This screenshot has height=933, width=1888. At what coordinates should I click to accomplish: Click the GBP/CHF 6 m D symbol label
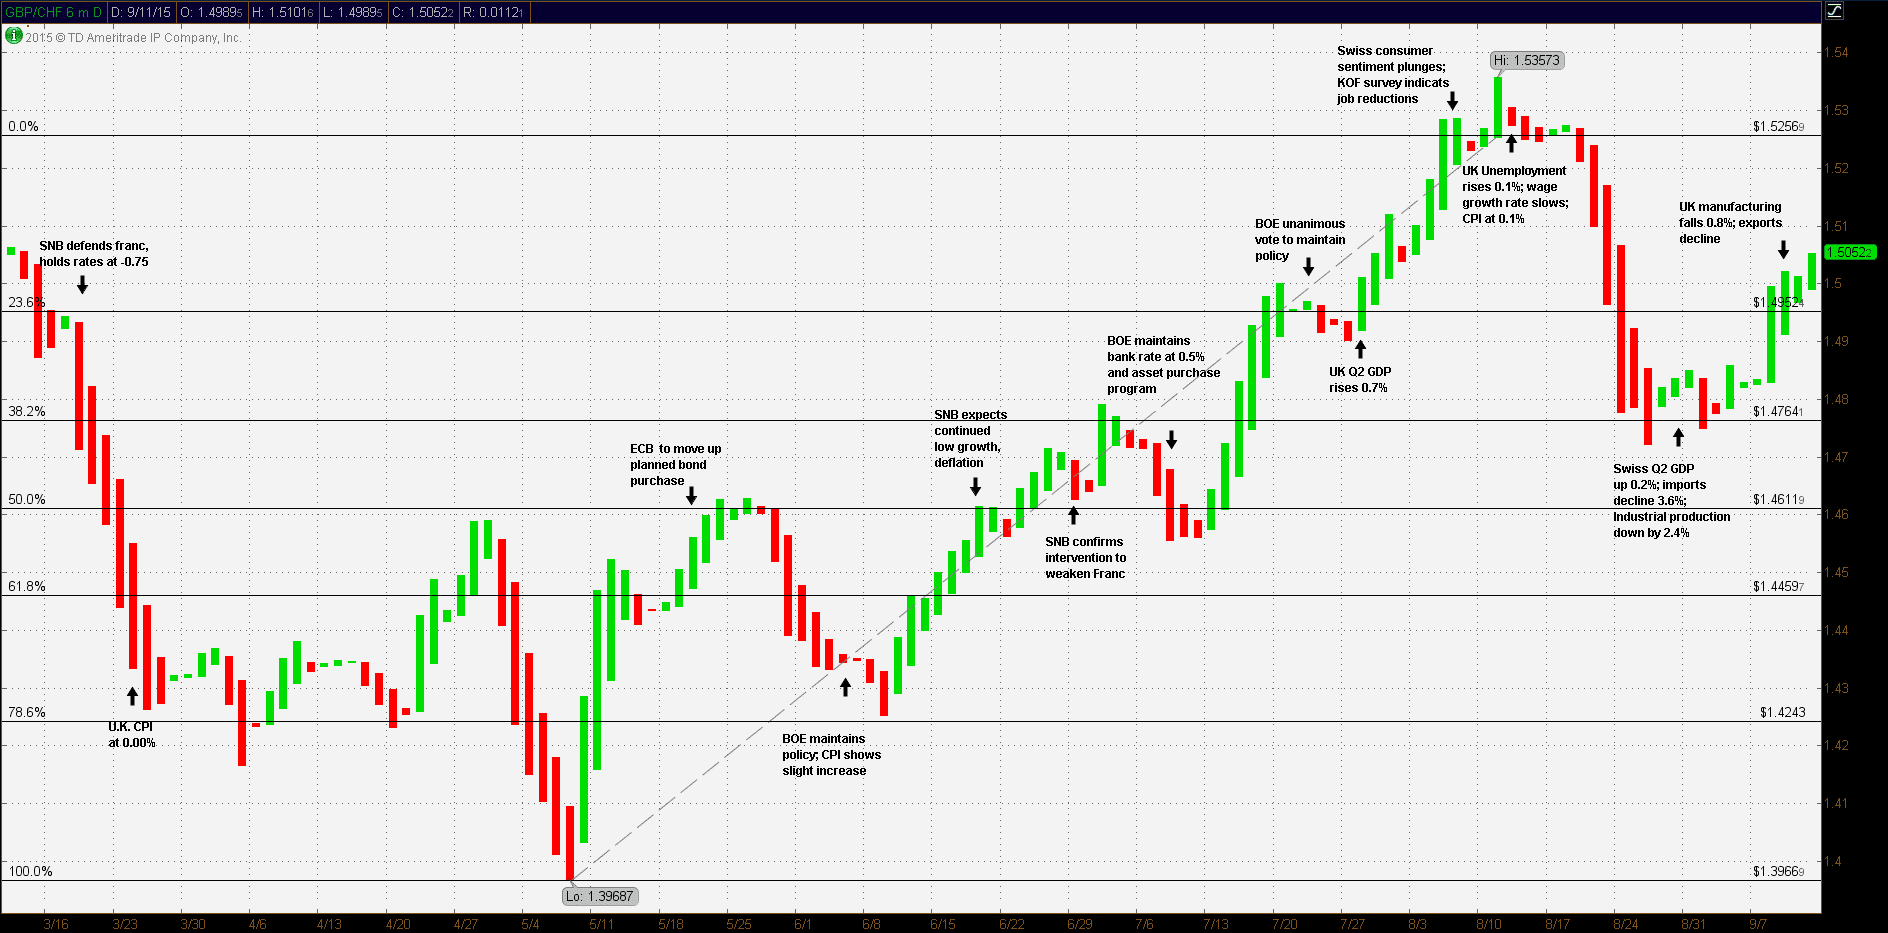pyautogui.click(x=54, y=12)
